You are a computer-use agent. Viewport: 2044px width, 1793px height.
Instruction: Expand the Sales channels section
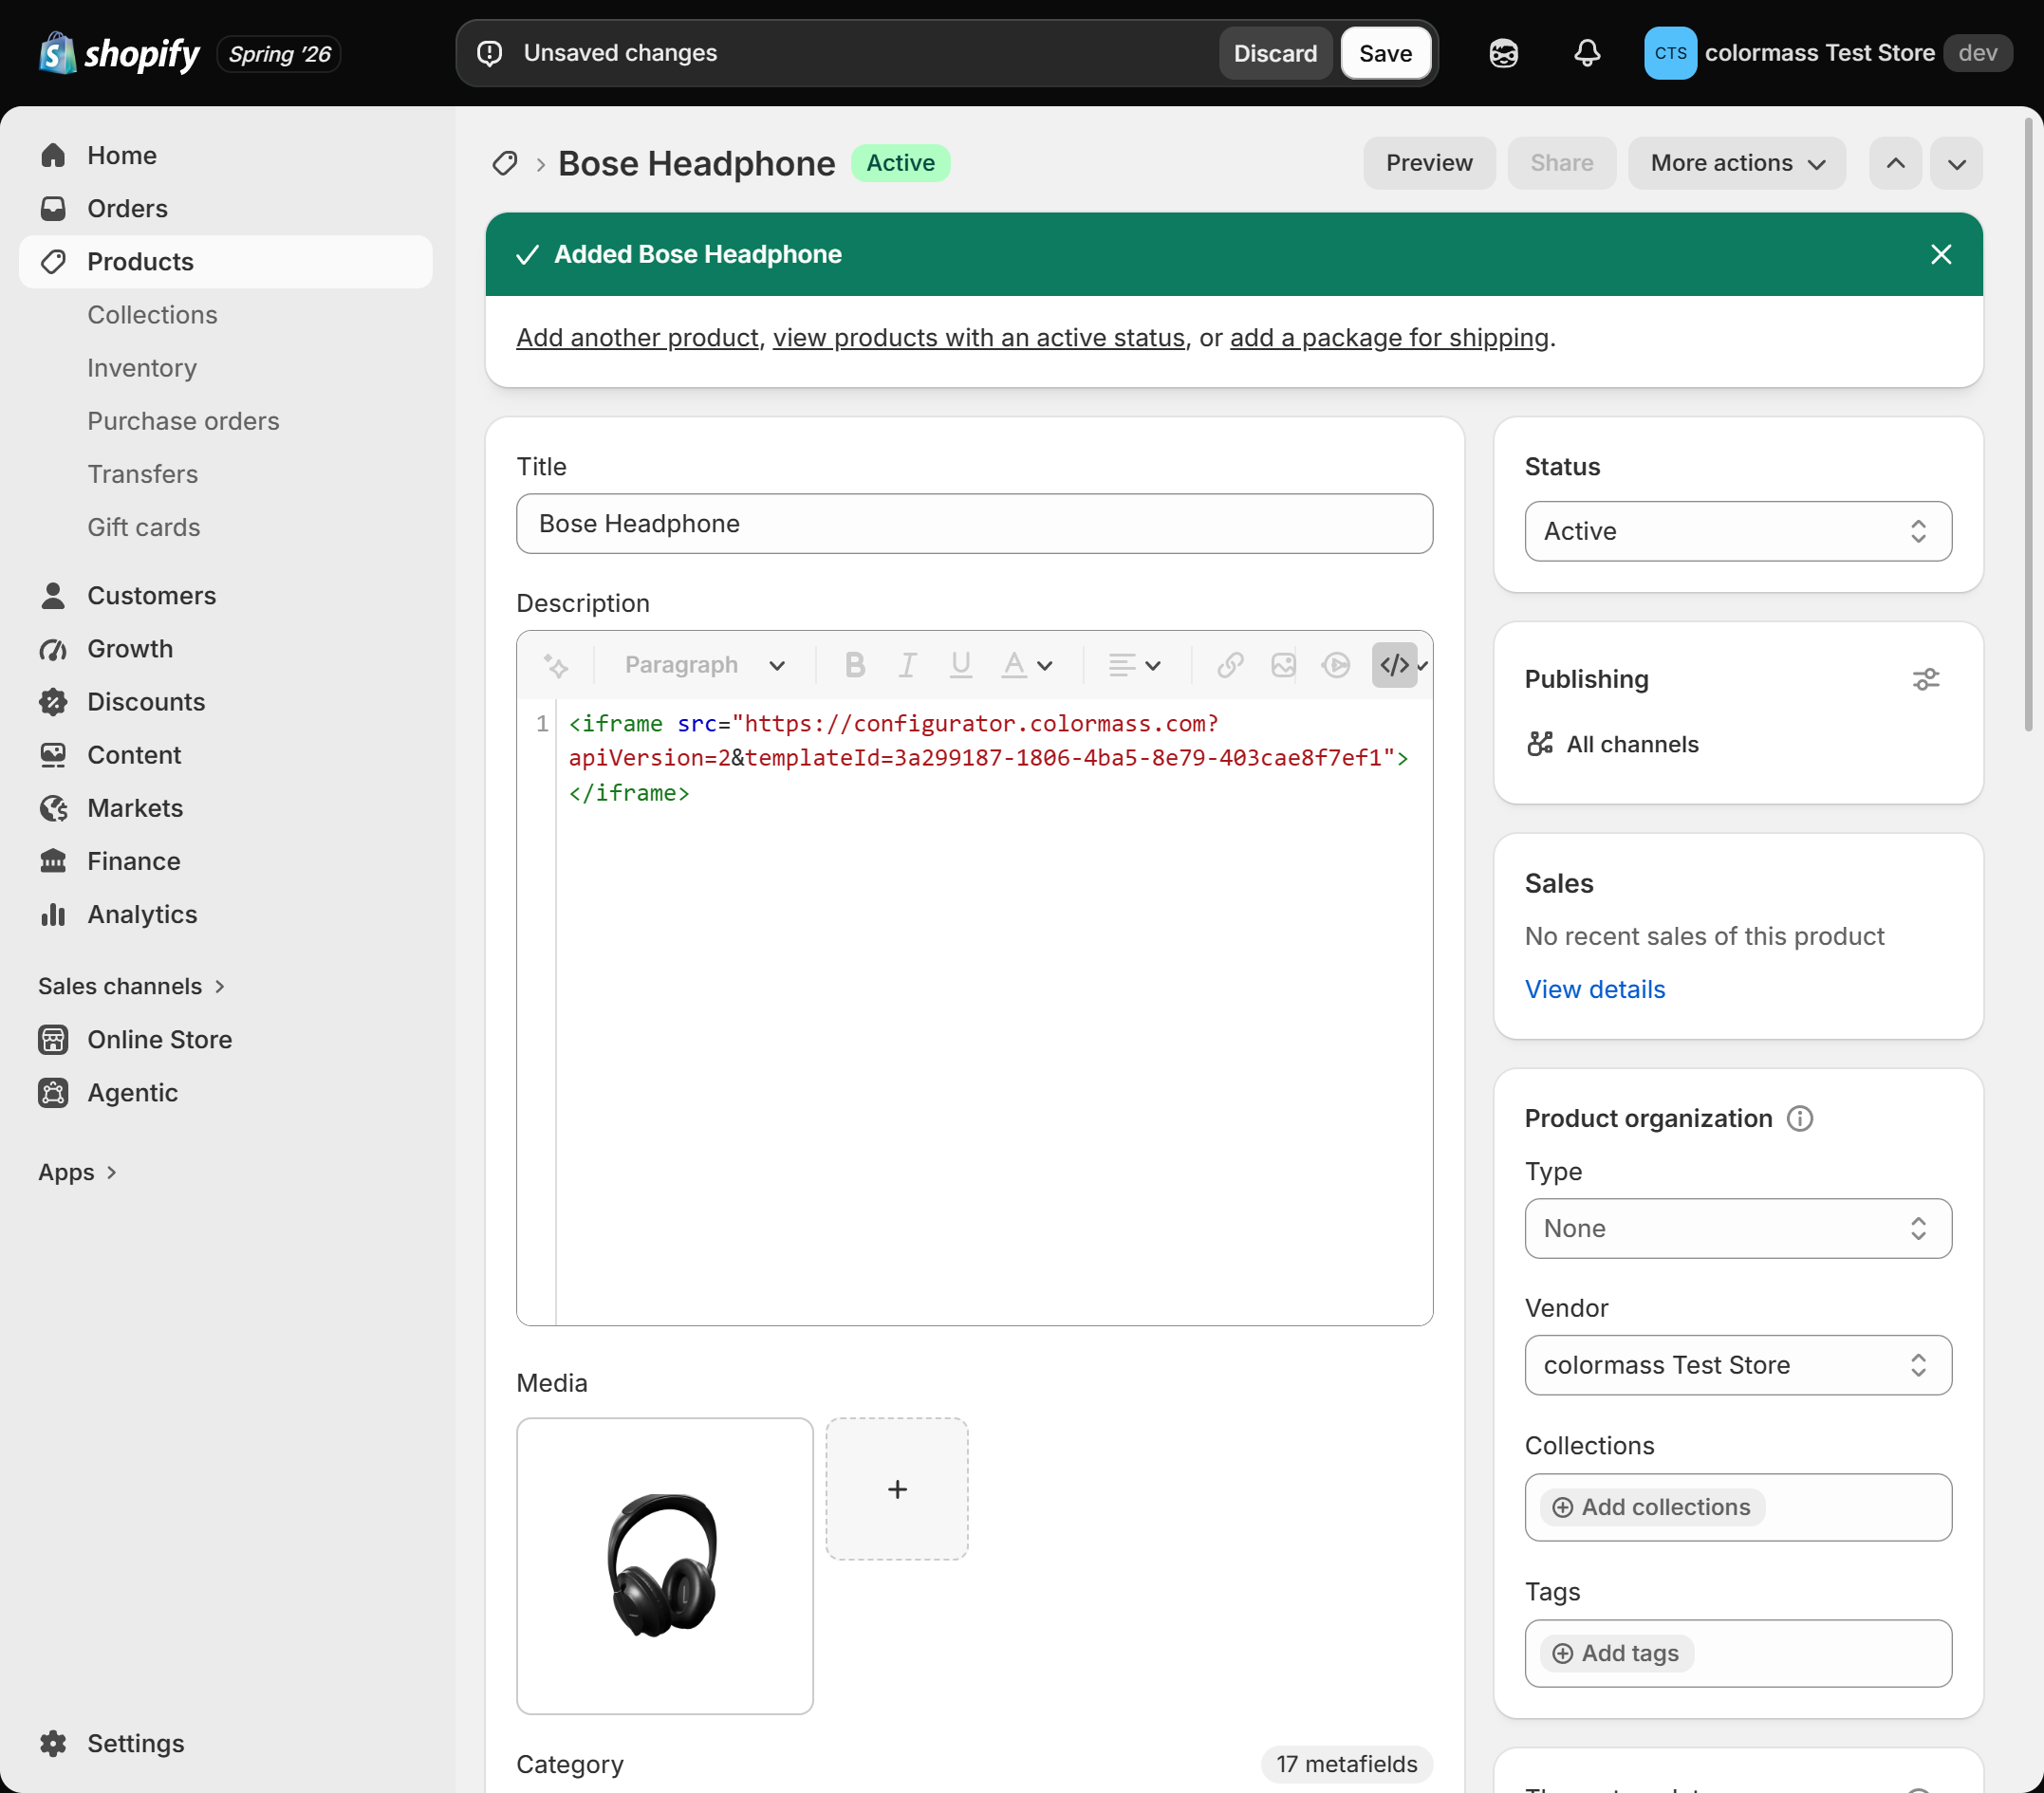coord(132,987)
